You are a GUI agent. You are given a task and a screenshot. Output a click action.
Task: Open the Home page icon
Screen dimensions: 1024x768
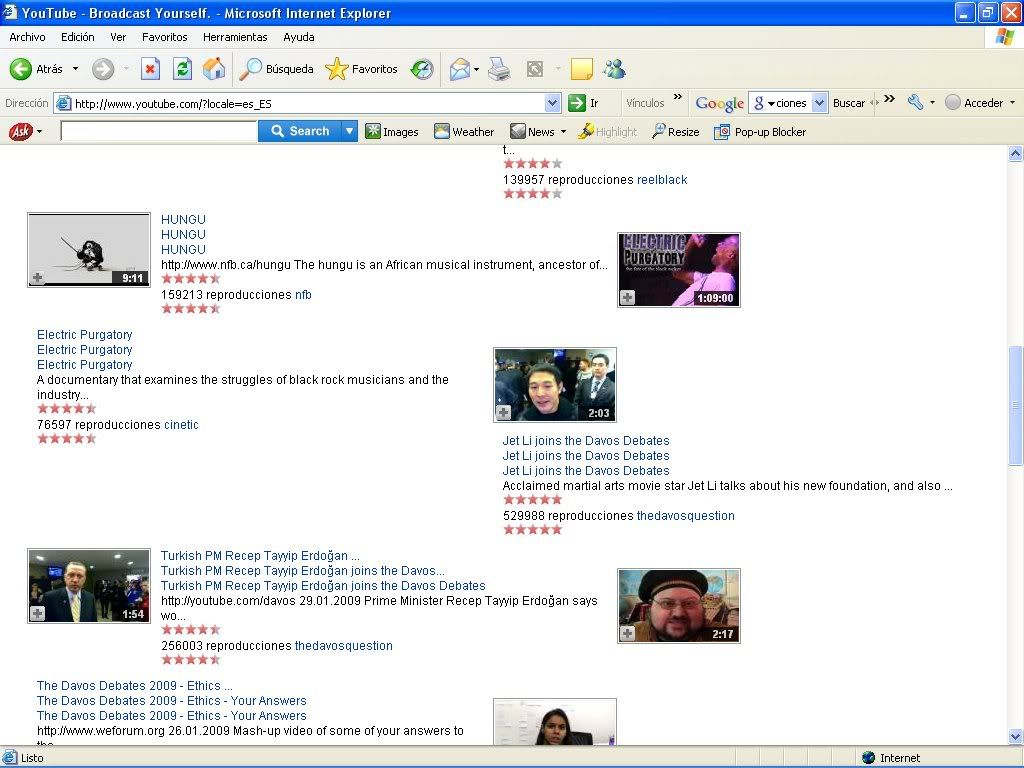point(214,69)
